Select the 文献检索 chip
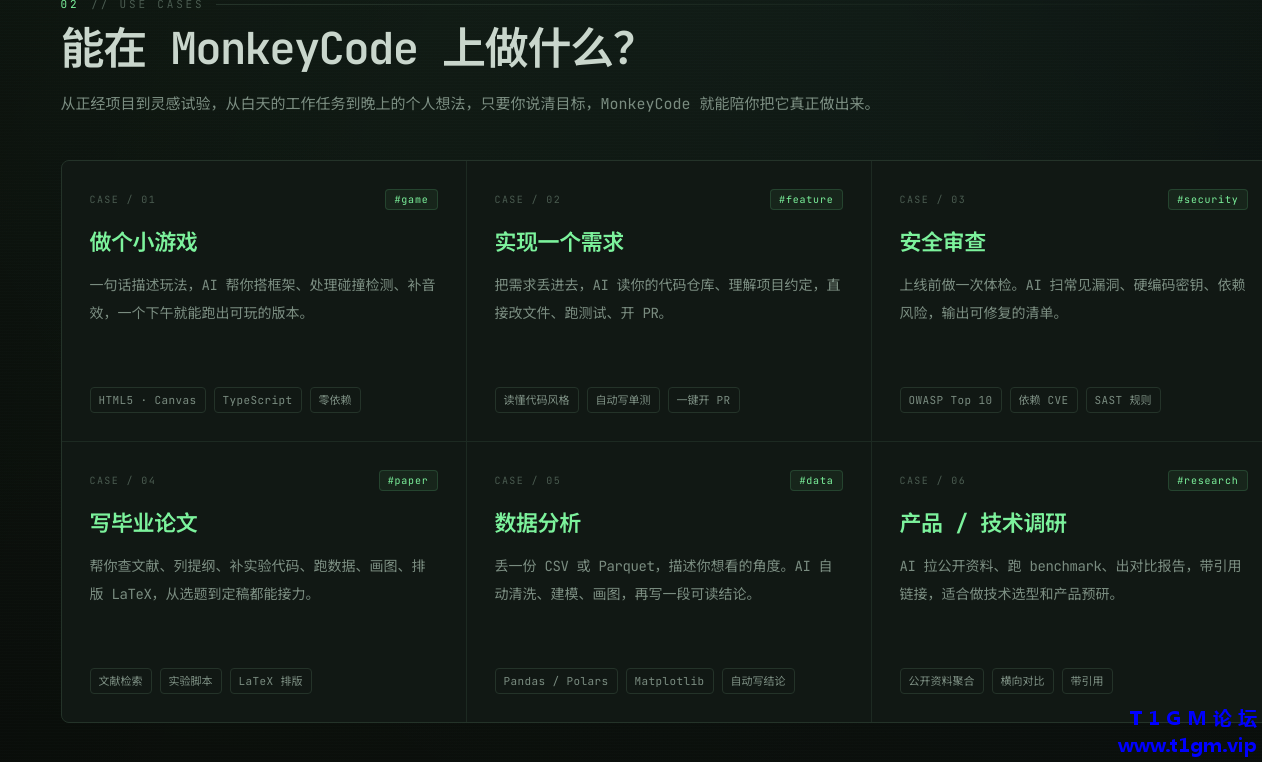The width and height of the screenshot is (1262, 762). coord(120,681)
